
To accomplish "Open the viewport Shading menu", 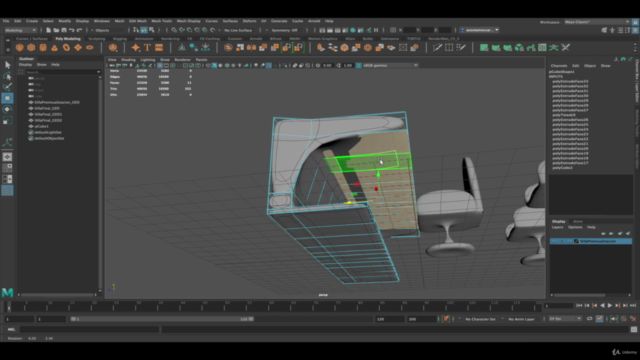I will point(128,60).
